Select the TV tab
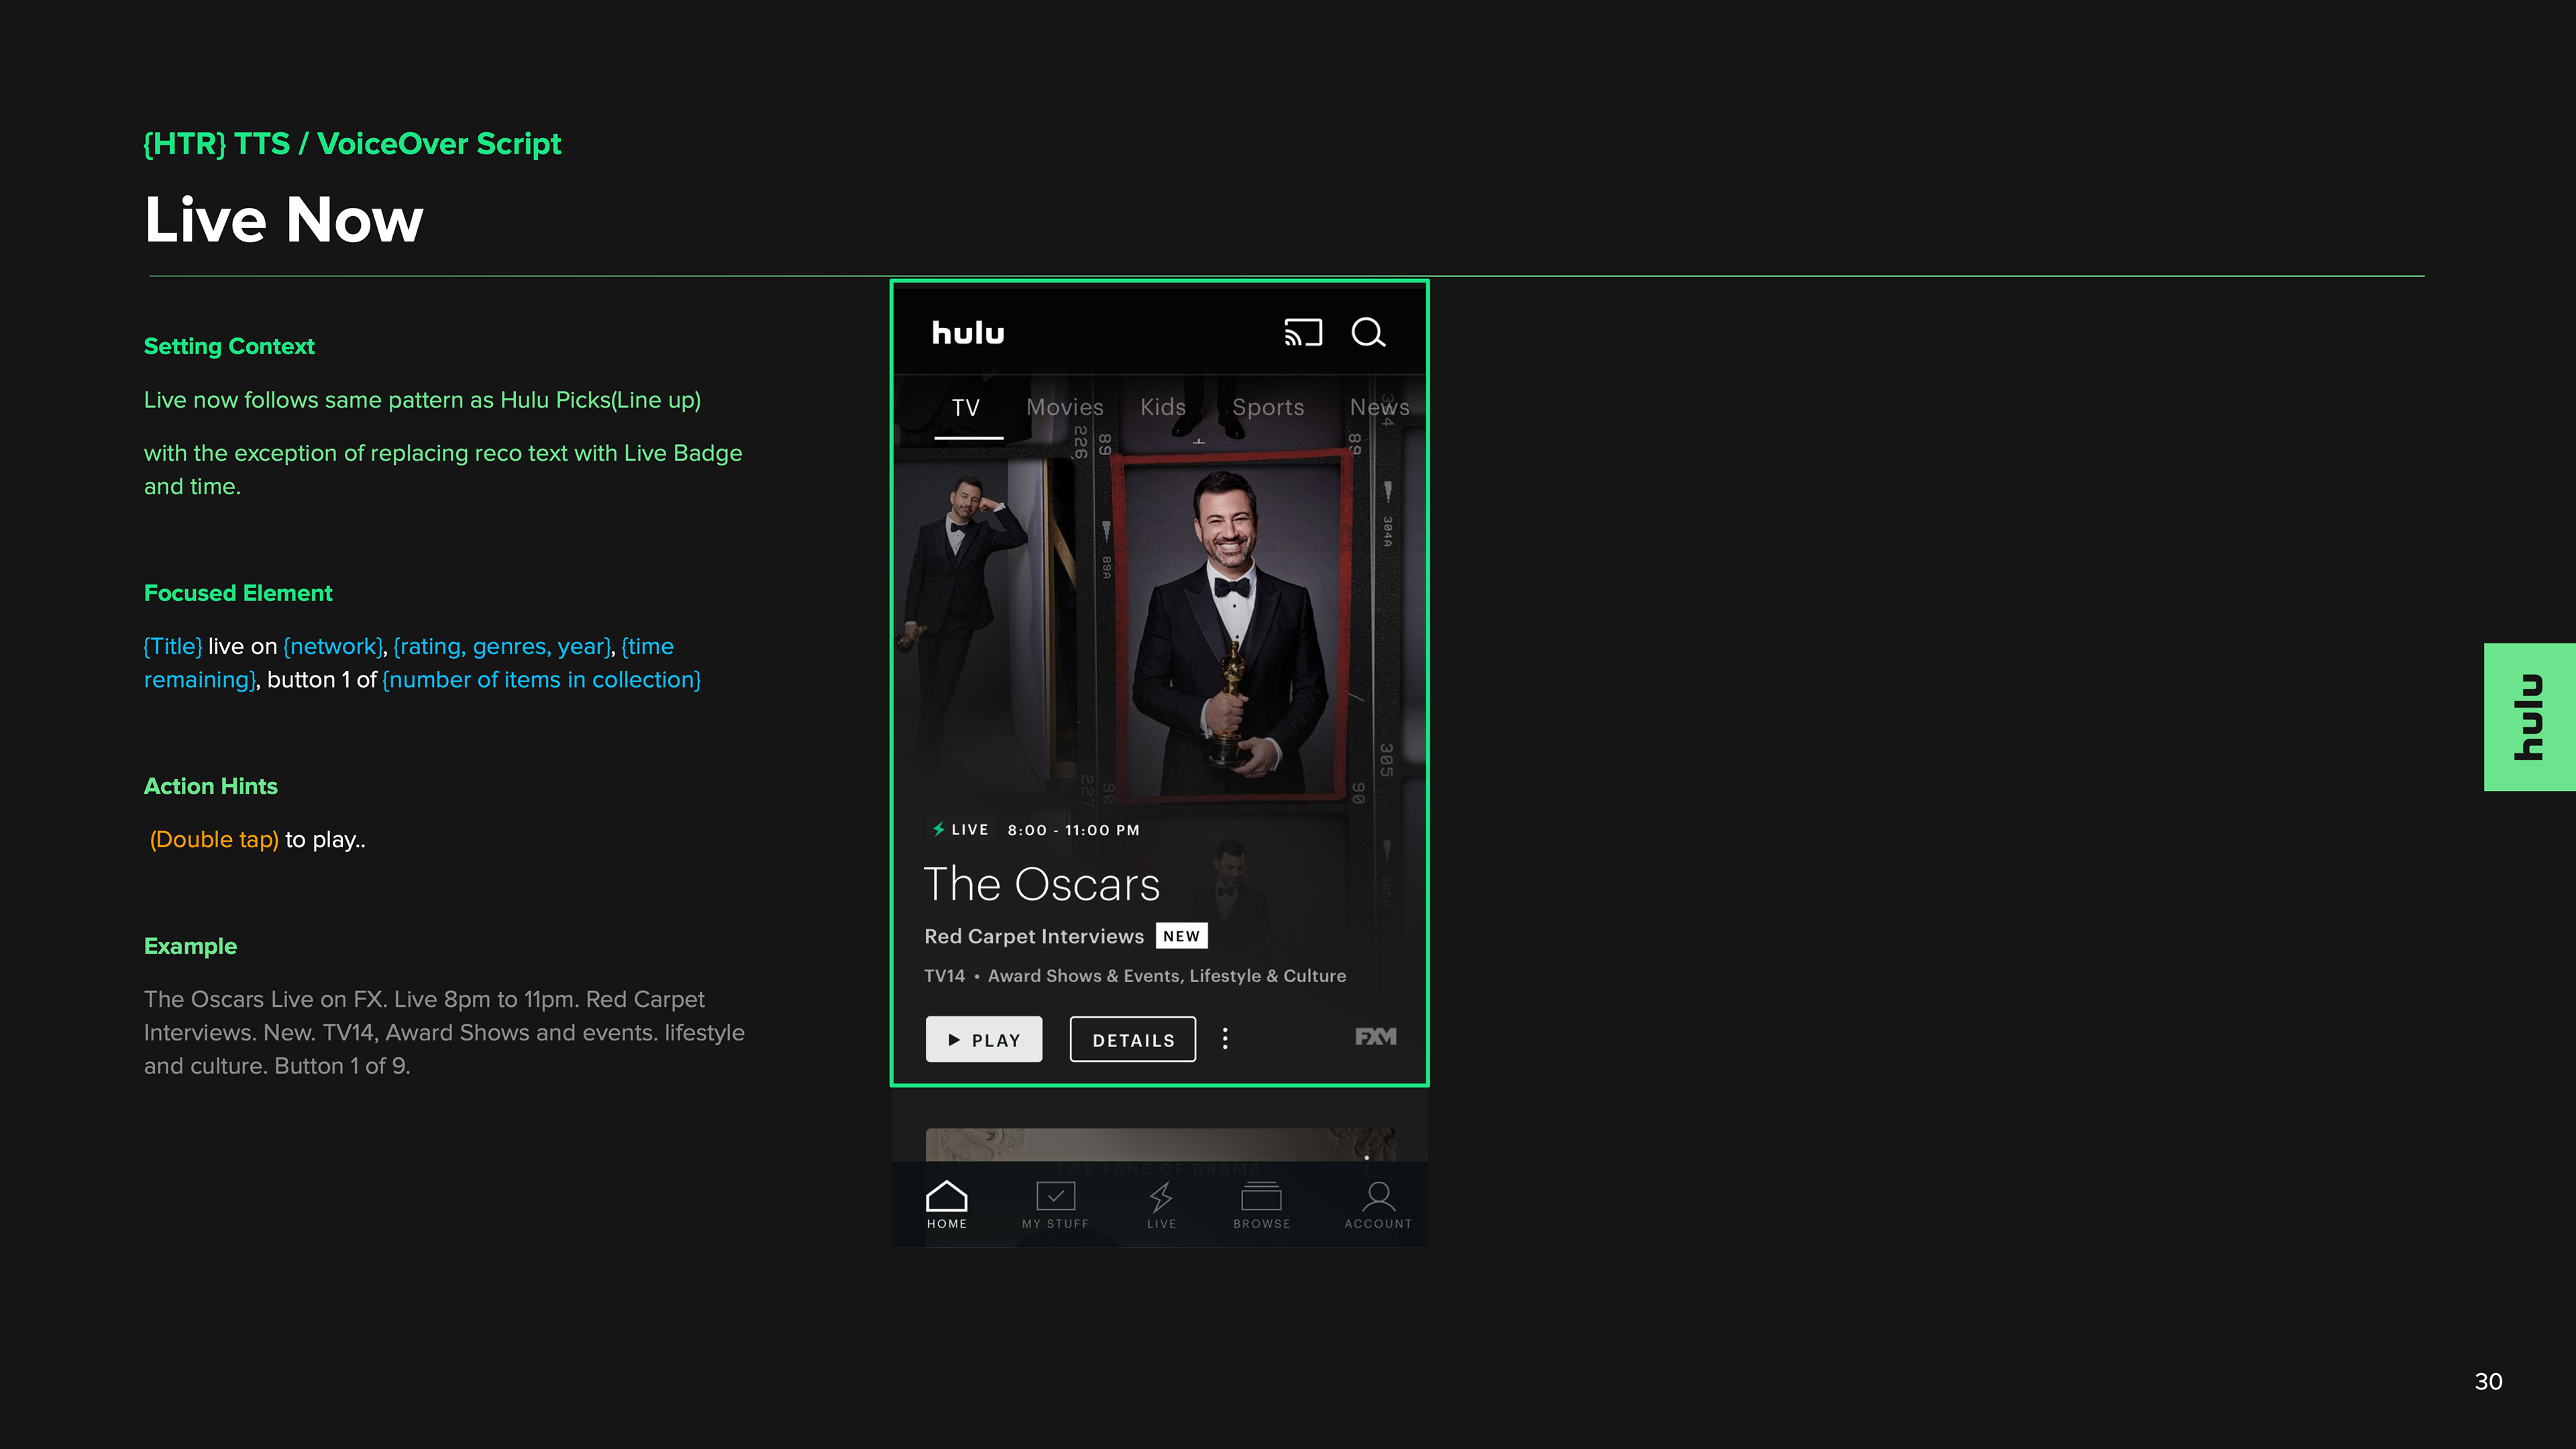Viewport: 2576px width, 1449px height. pyautogui.click(x=966, y=408)
